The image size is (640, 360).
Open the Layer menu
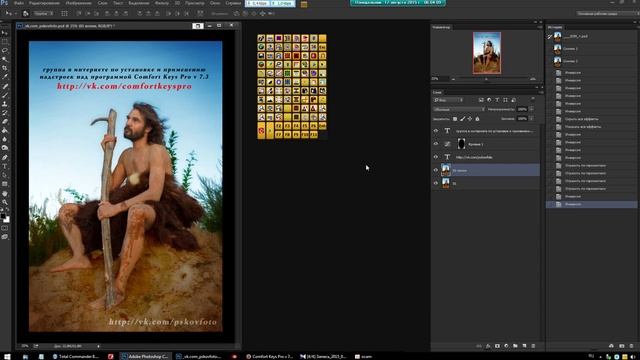coord(102,3)
